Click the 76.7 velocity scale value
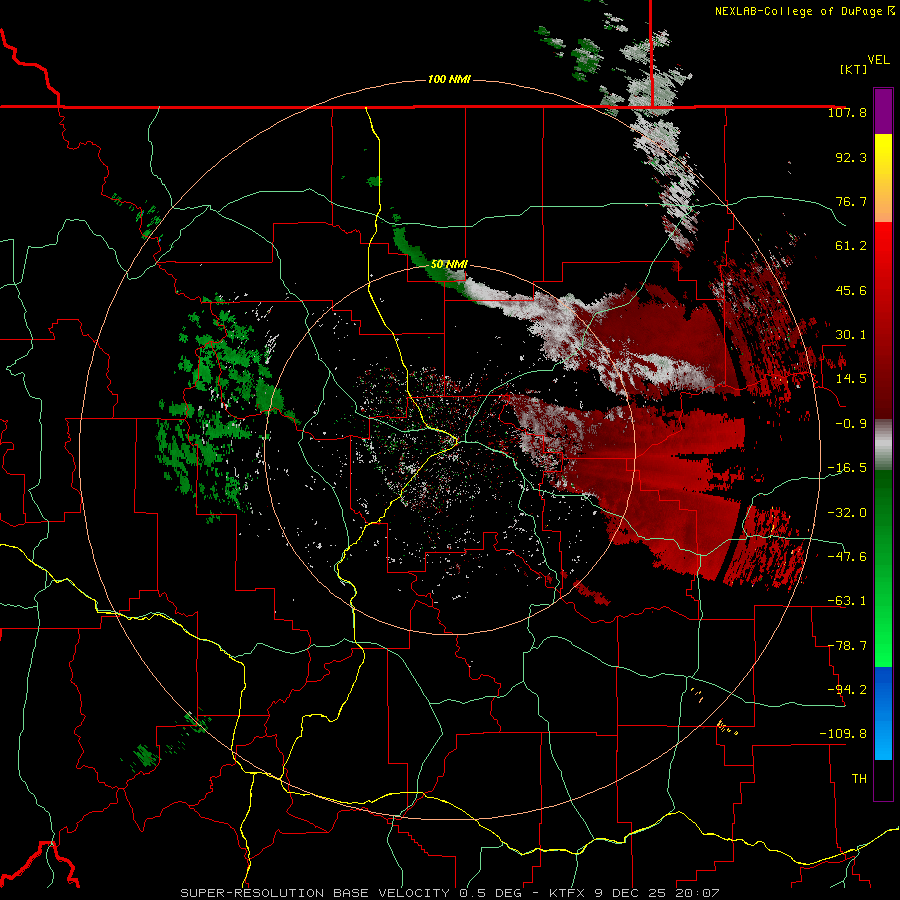900x900 pixels. click(x=851, y=201)
